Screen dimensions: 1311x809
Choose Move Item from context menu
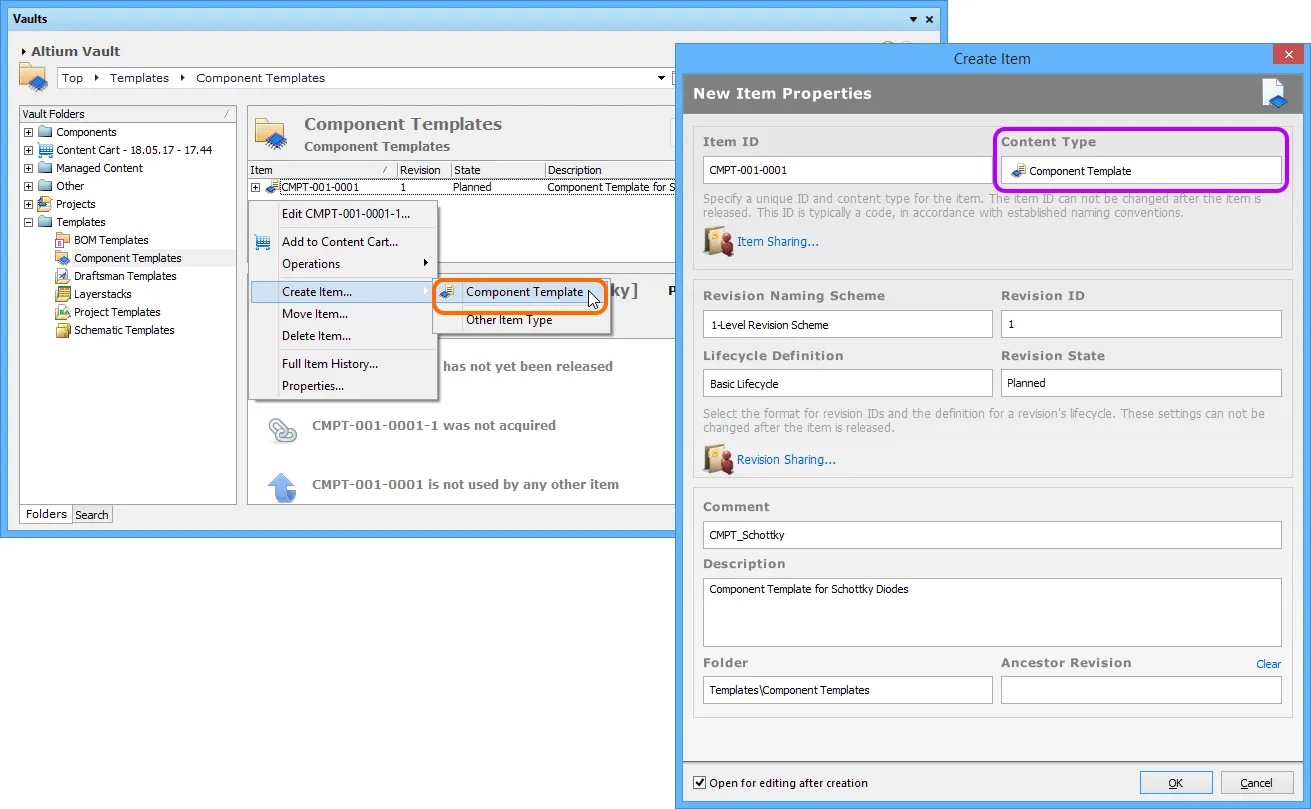point(343,314)
